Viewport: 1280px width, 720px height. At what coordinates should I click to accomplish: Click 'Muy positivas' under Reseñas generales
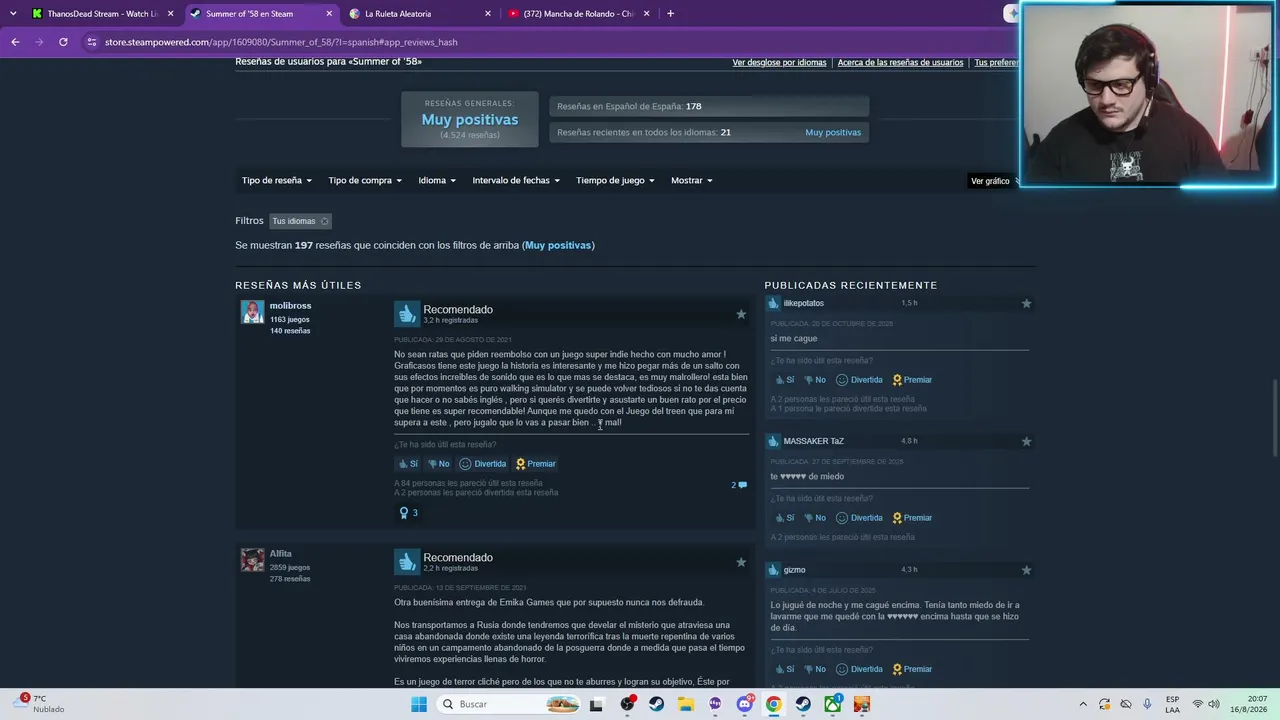[470, 120]
